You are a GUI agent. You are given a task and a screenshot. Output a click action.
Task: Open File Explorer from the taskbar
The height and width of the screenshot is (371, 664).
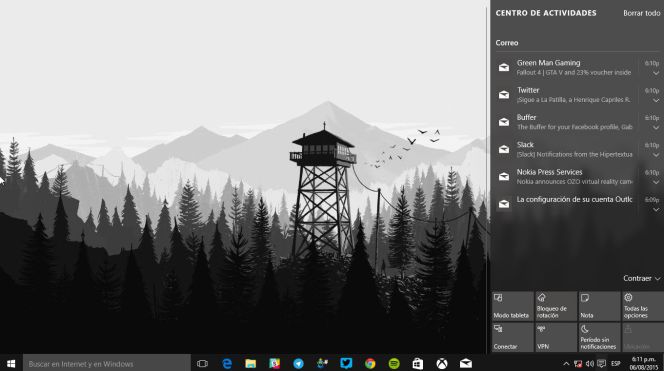pos(251,363)
